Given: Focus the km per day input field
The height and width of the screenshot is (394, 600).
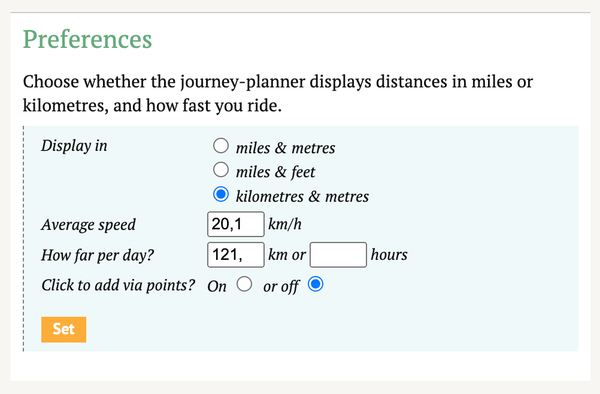Looking at the screenshot, I should (x=236, y=255).
